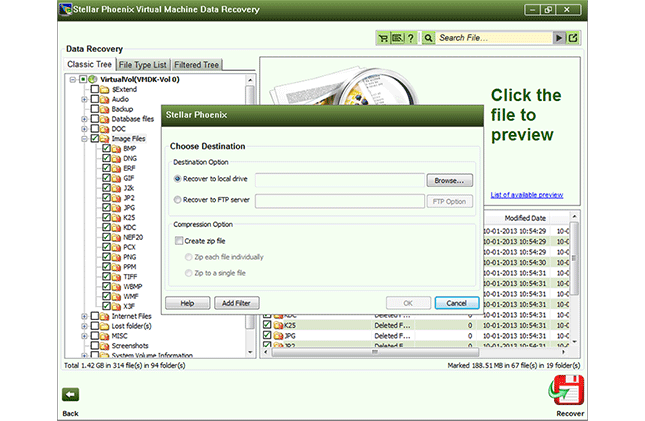
Task: Click in the Search File field
Action: coord(494,38)
